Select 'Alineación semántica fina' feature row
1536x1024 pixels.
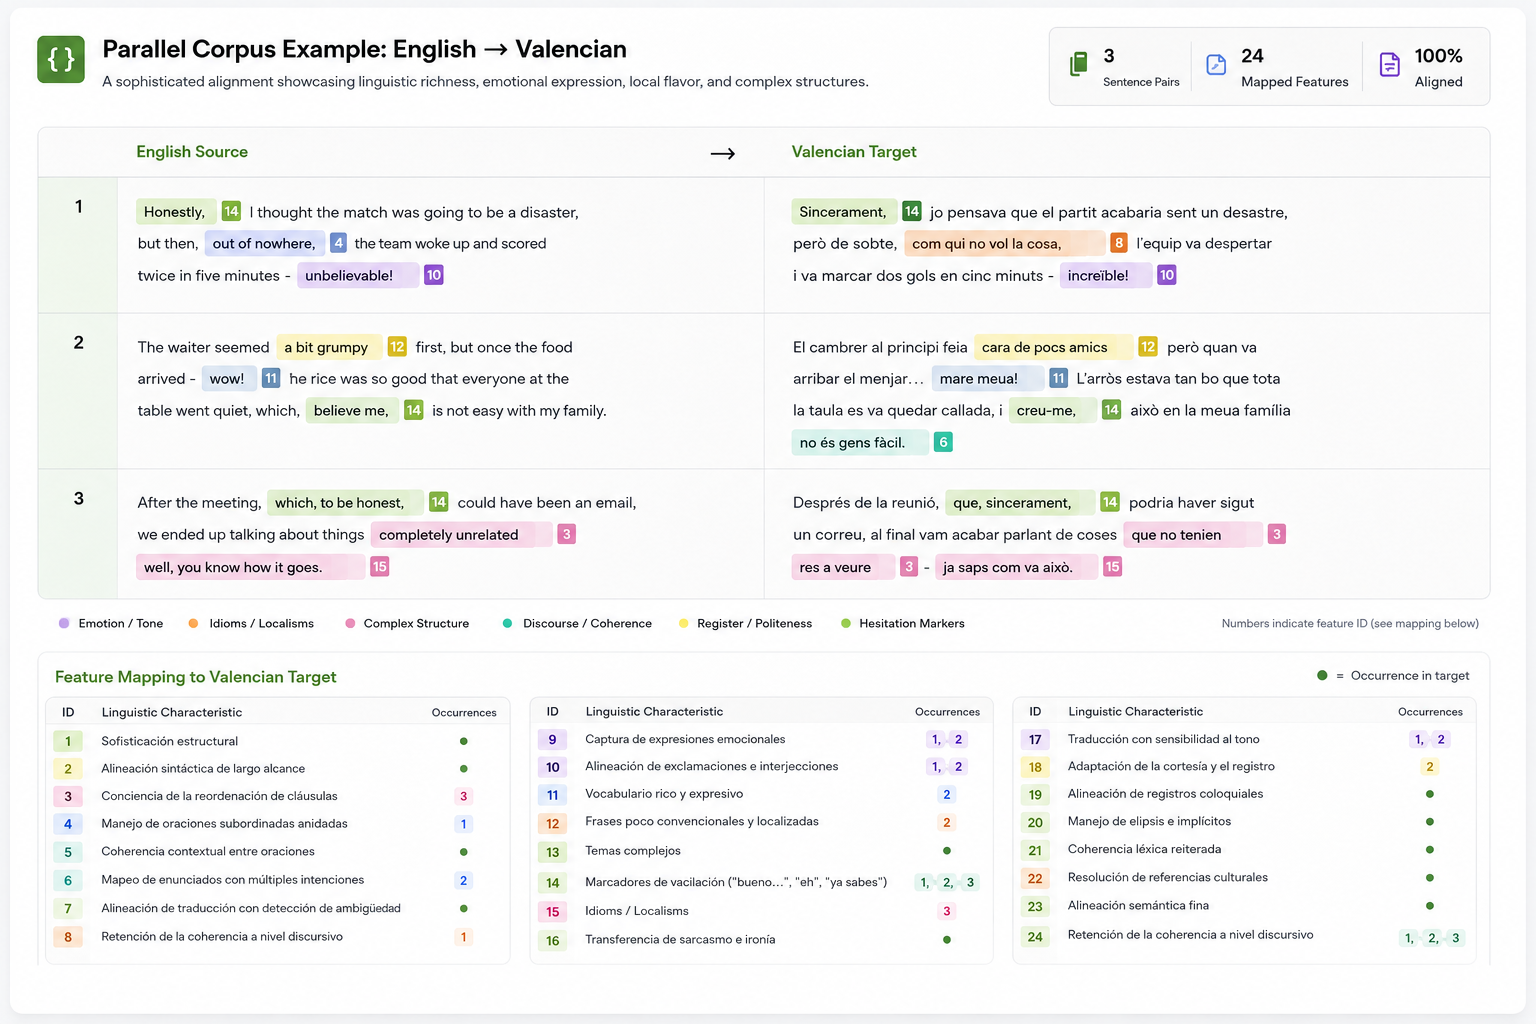[1244, 906]
